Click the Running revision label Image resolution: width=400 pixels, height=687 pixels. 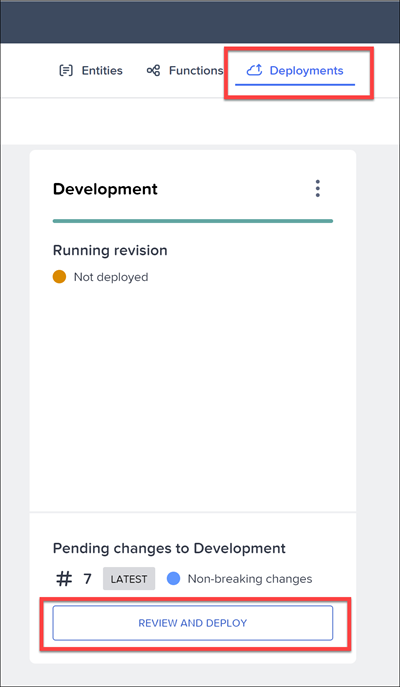[110, 251]
